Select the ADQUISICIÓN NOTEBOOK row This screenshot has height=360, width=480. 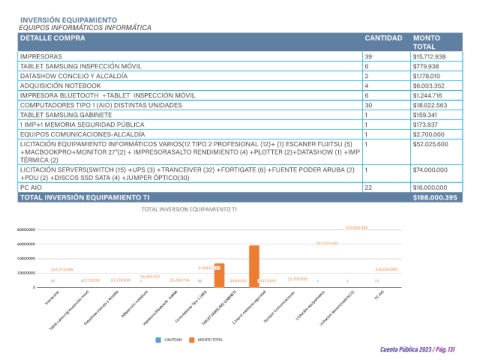click(240, 86)
